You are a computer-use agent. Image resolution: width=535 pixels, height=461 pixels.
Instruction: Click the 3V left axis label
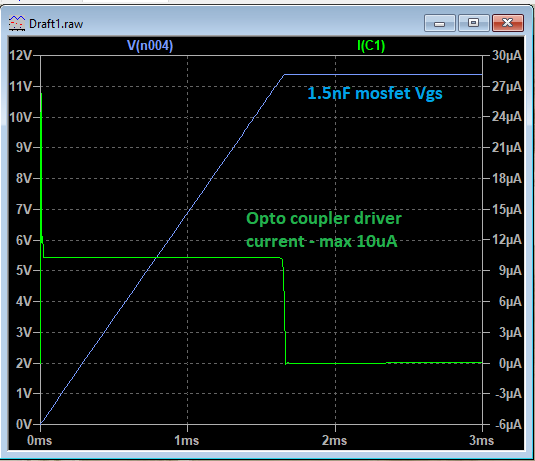[24, 332]
